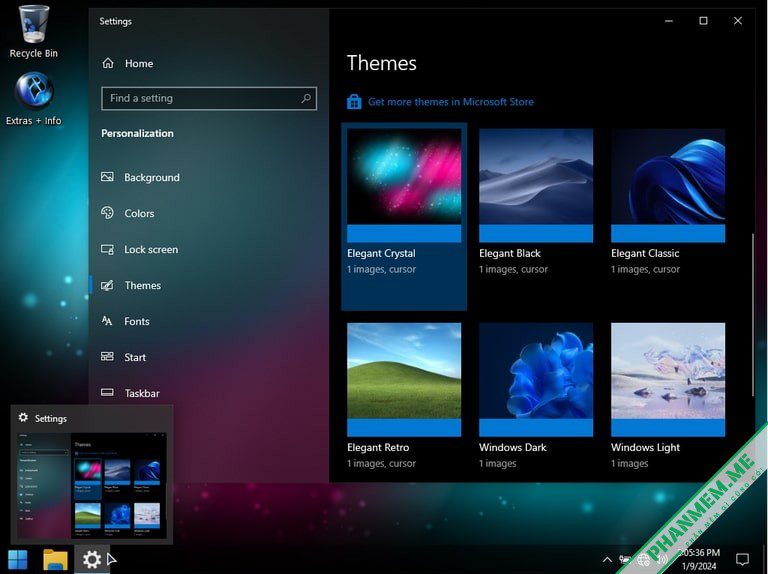The image size is (768, 574).
Task: Click the Settings gear taskbar icon
Action: click(x=92, y=559)
